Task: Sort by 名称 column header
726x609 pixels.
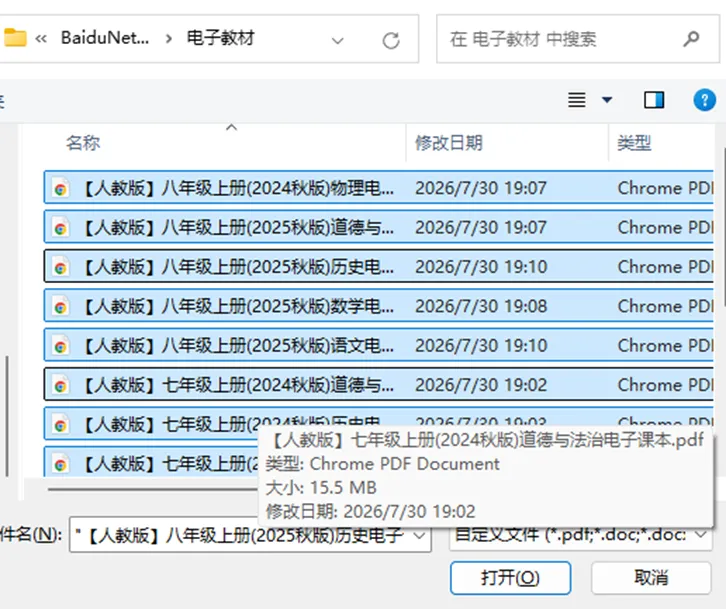Action: coord(83,143)
